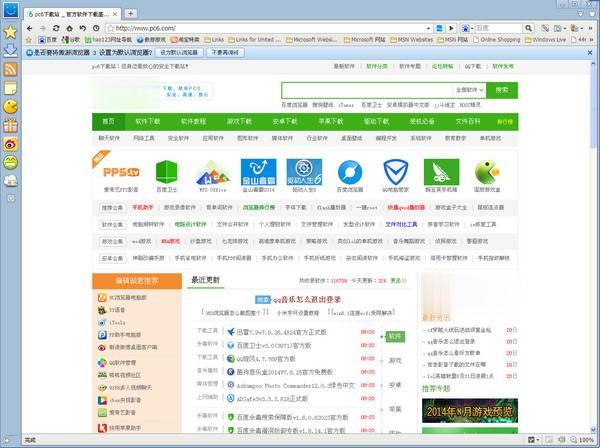600x448 pixels.
Task: Click the WPS Office icon
Action: point(213,173)
